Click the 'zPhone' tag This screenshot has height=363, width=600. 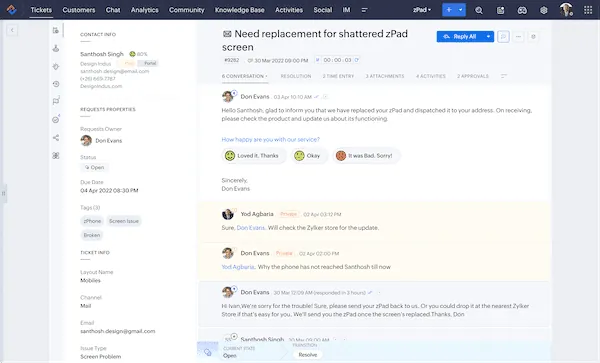92,221
